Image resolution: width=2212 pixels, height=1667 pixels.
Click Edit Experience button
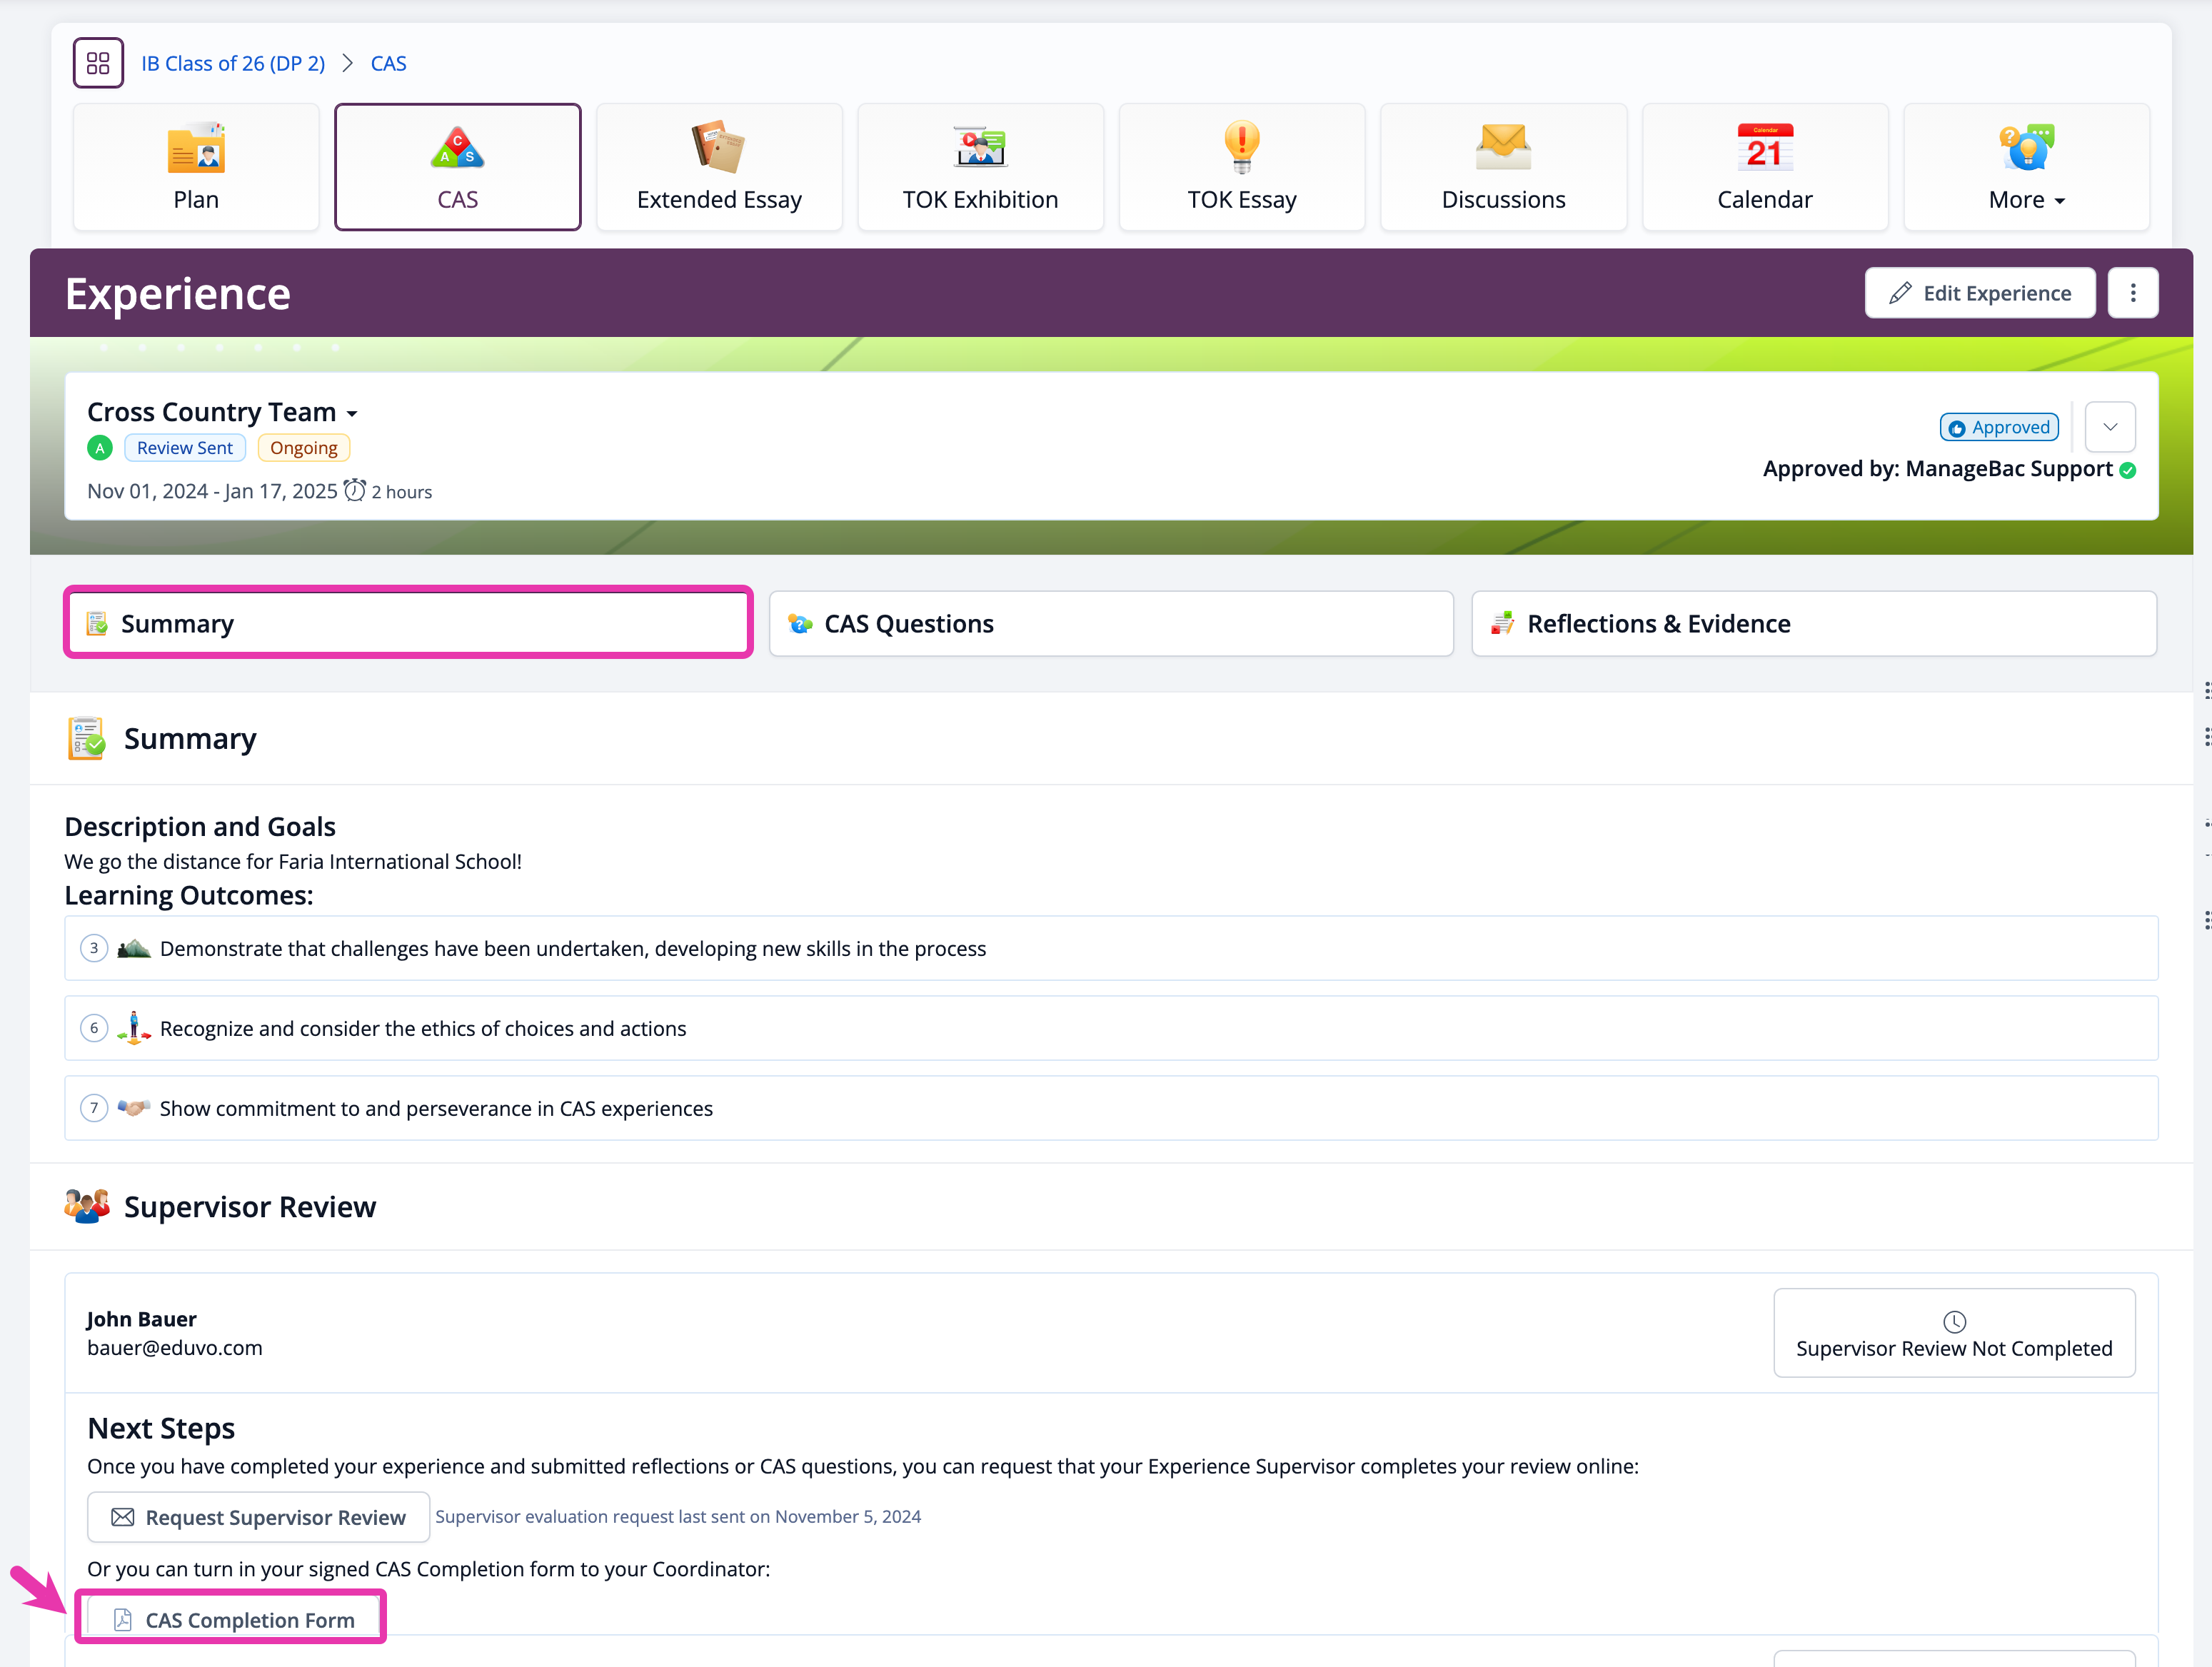1979,293
